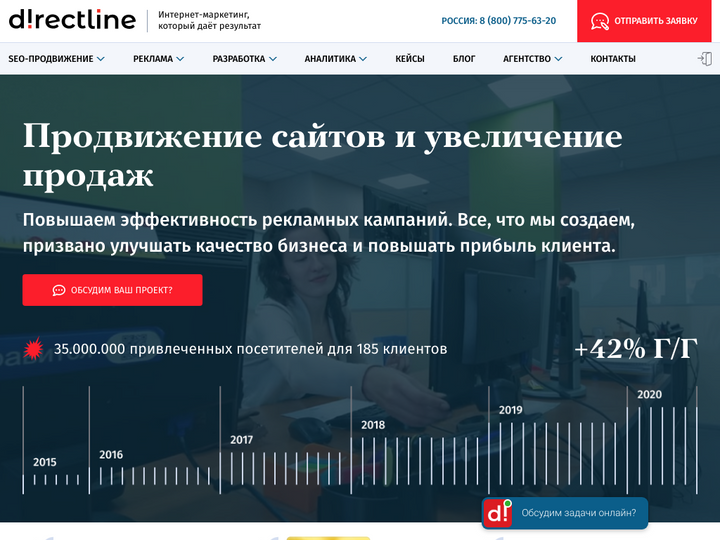Select the 2020 year marker on chart
The height and width of the screenshot is (540, 720).
[x=649, y=394]
